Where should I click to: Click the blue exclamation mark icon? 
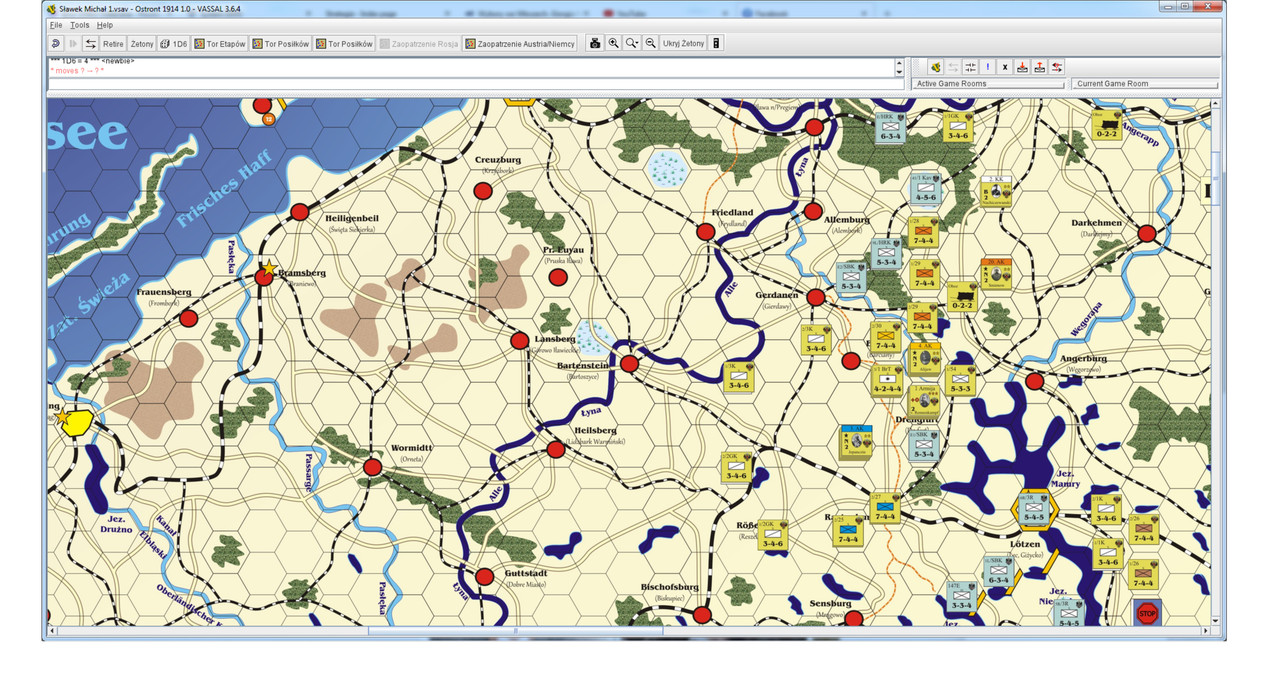click(x=988, y=67)
